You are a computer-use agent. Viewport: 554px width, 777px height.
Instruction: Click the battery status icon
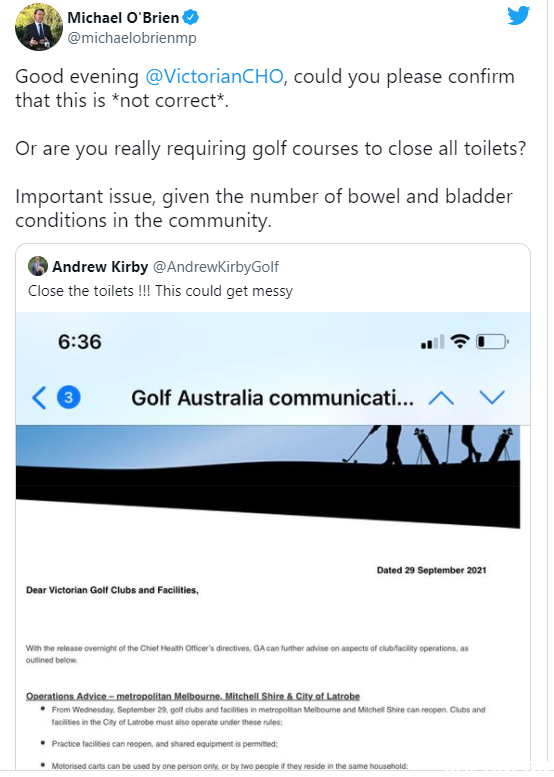tap(493, 341)
